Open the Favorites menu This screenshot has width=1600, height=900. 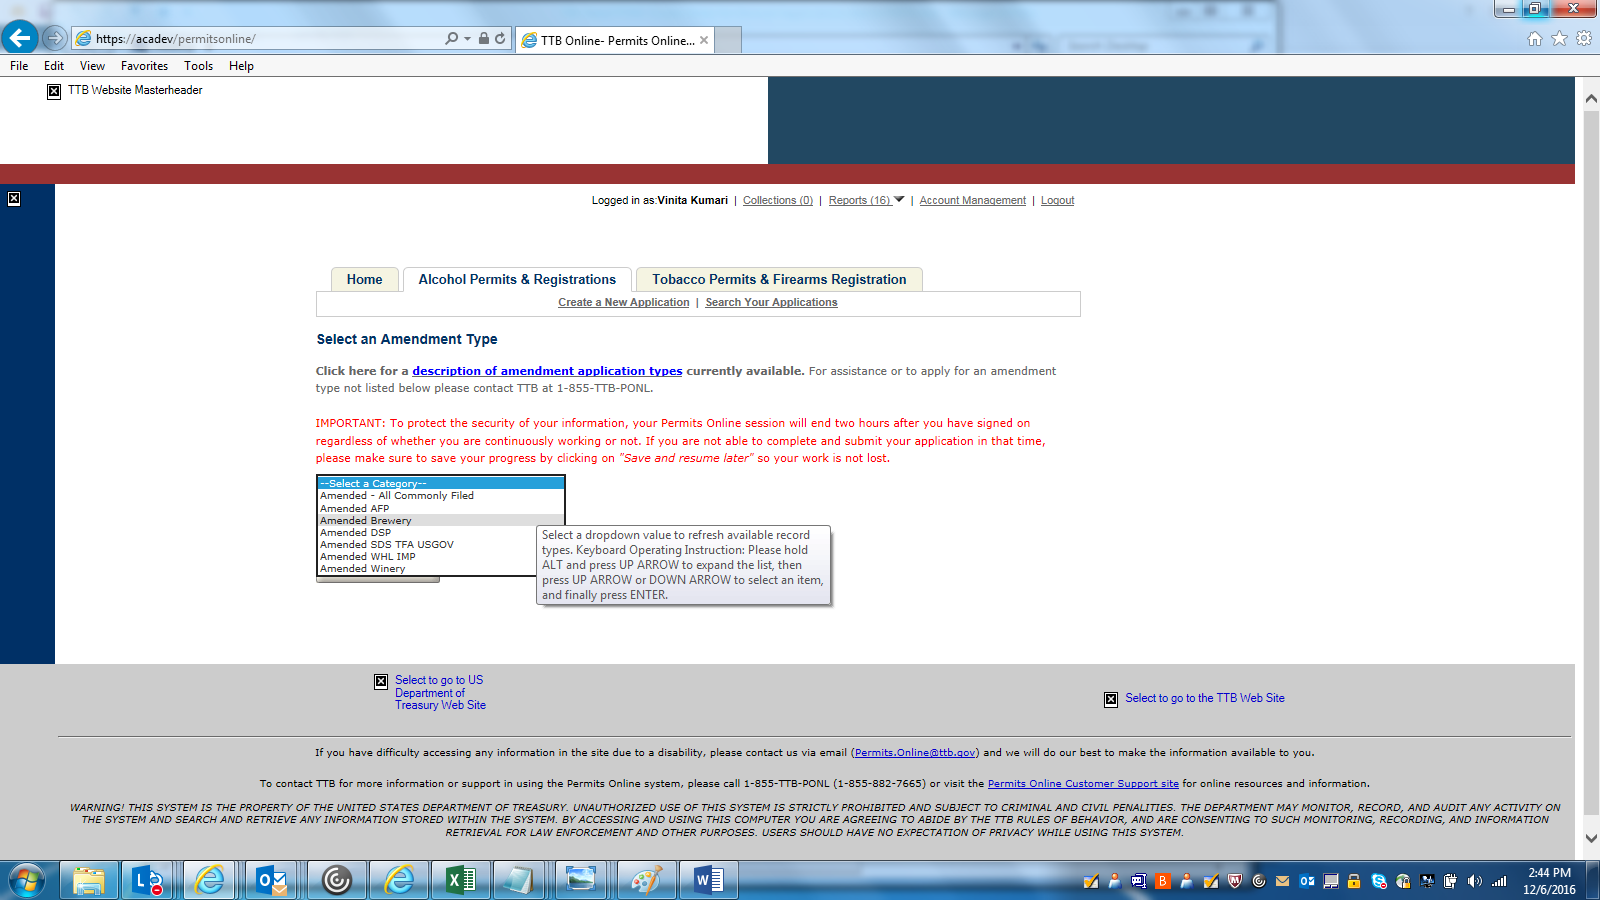tap(144, 66)
